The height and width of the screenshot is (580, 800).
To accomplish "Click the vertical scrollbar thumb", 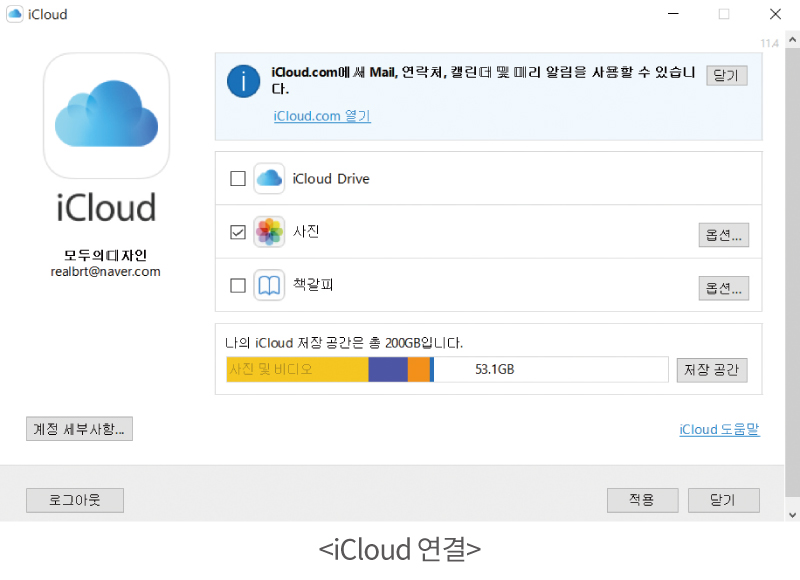I will click(x=792, y=271).
